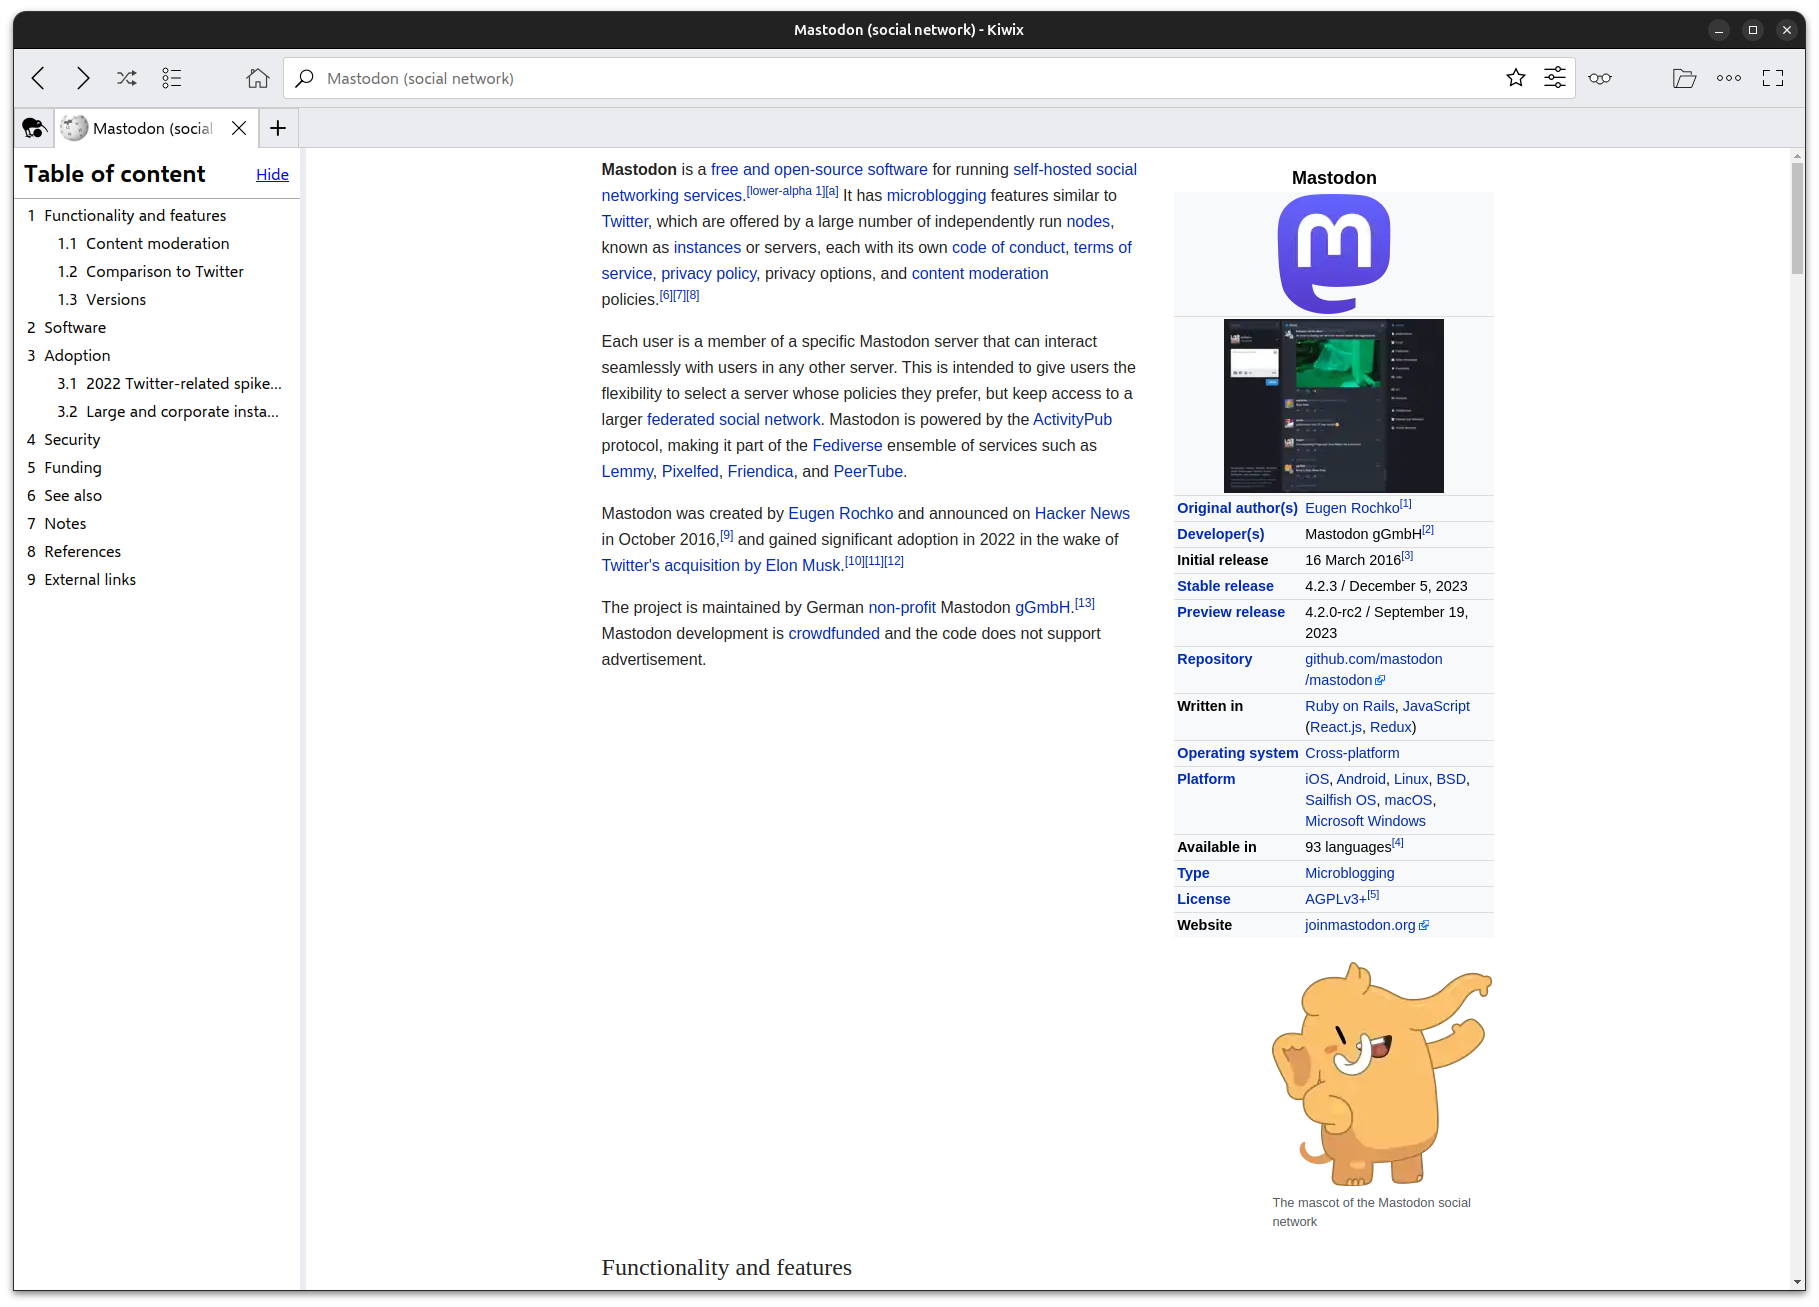Open search filter options sliders icon
The height and width of the screenshot is (1307, 1819).
click(1555, 78)
